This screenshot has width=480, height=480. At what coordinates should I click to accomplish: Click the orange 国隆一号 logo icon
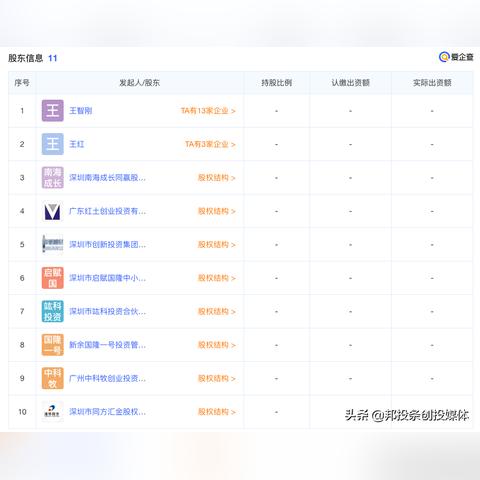click(x=52, y=345)
